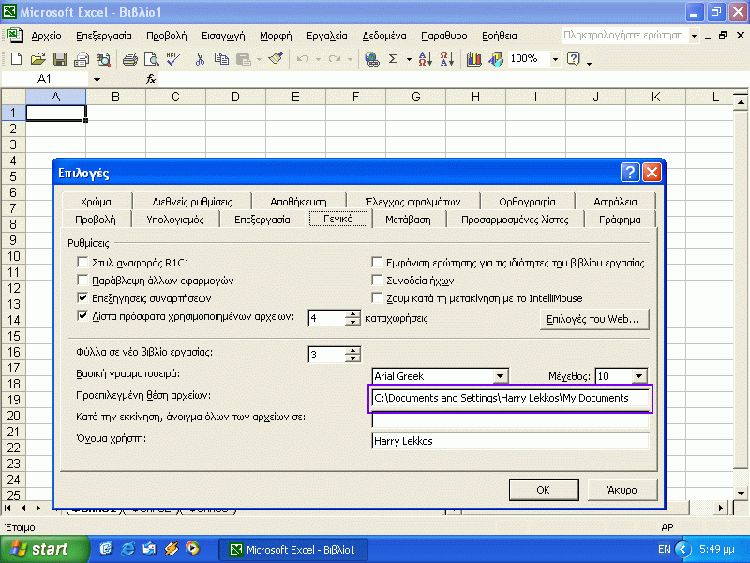Switch to the Υπολογισμός tab

pos(175,220)
